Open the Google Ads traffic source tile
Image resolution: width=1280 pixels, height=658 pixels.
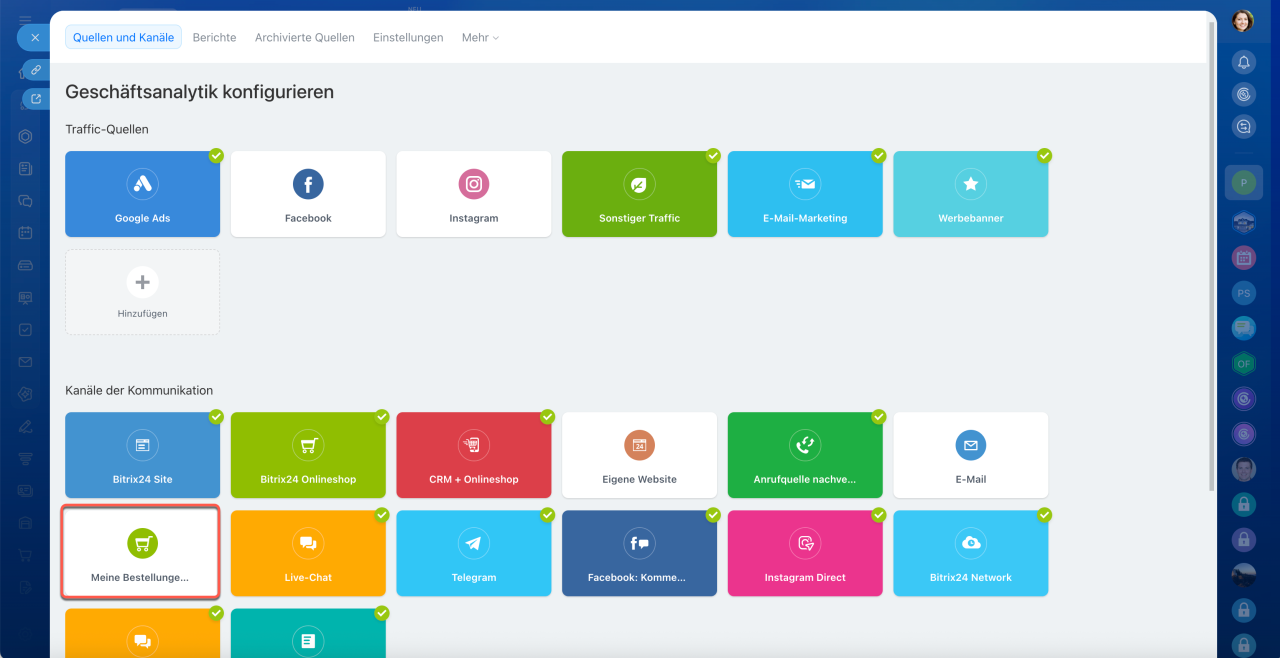click(143, 194)
